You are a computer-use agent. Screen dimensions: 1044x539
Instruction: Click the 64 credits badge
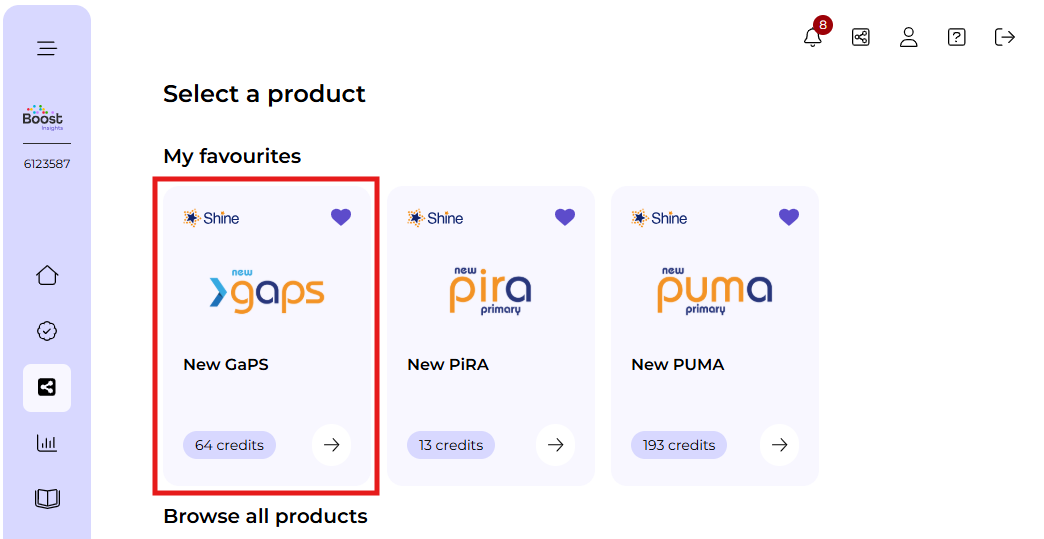[229, 445]
